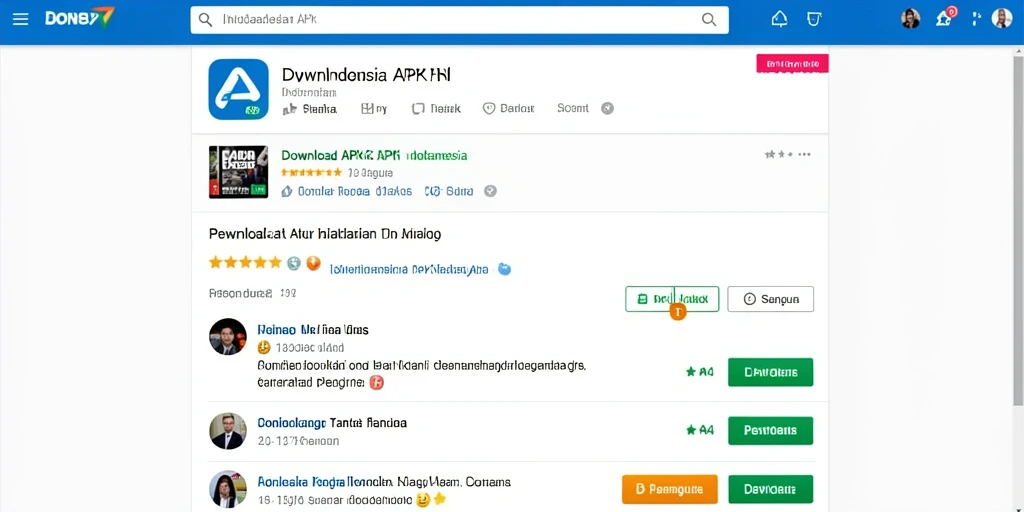Click the red icon at end of first review
Screen dimensions: 1024x512
[377, 383]
